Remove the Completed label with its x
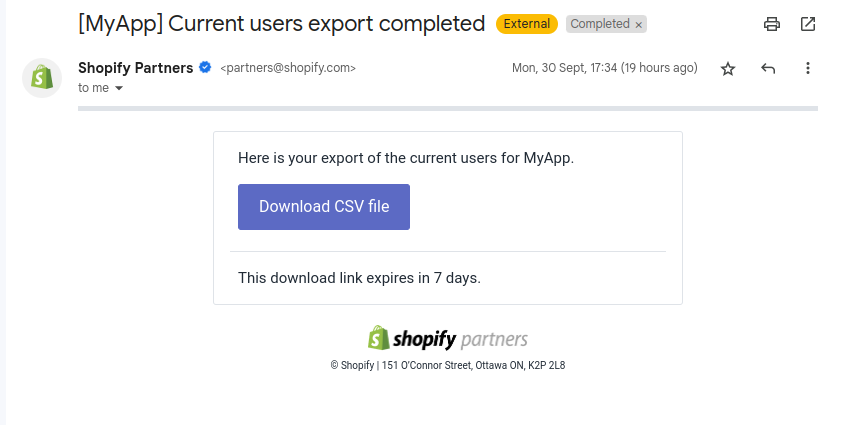The width and height of the screenshot is (849, 425). click(x=638, y=25)
